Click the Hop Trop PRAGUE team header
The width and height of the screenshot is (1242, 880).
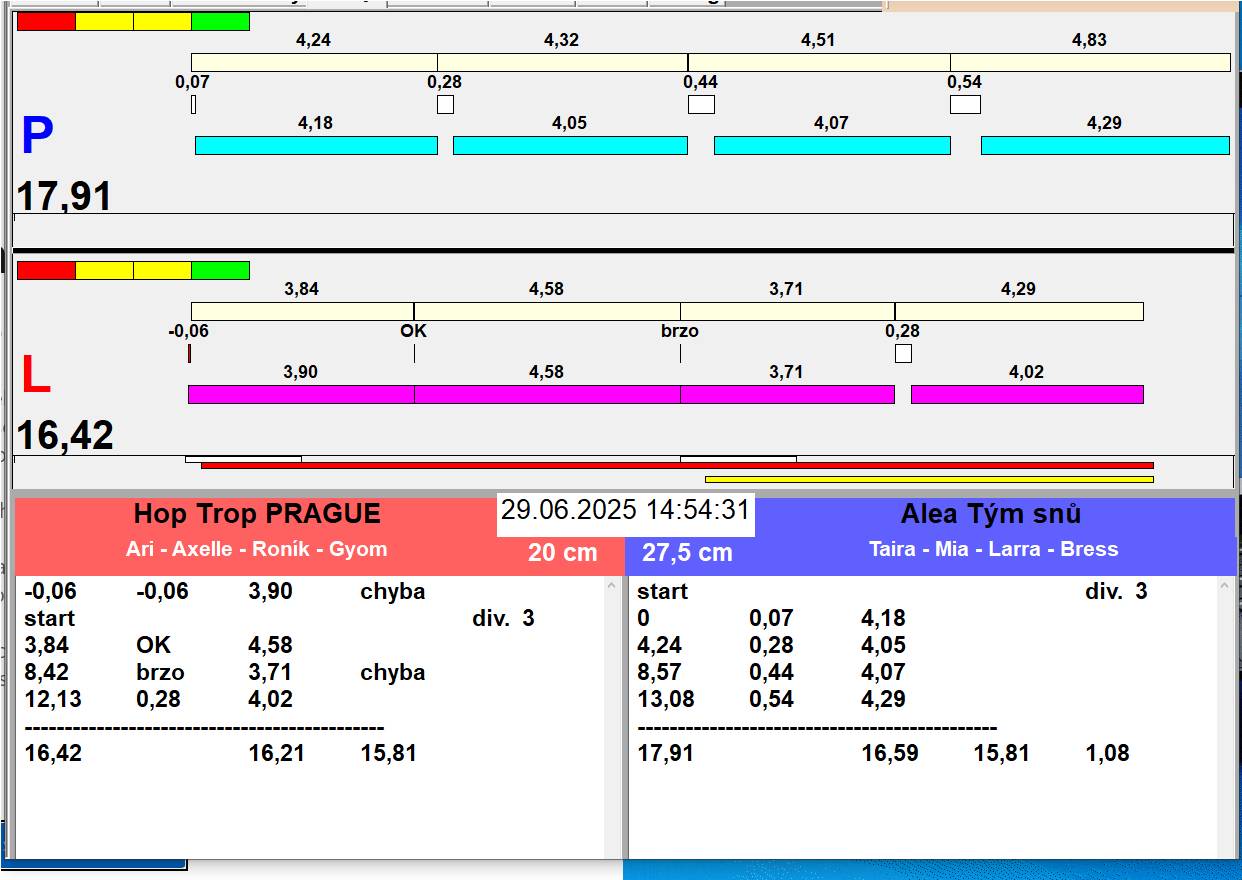pos(257,515)
